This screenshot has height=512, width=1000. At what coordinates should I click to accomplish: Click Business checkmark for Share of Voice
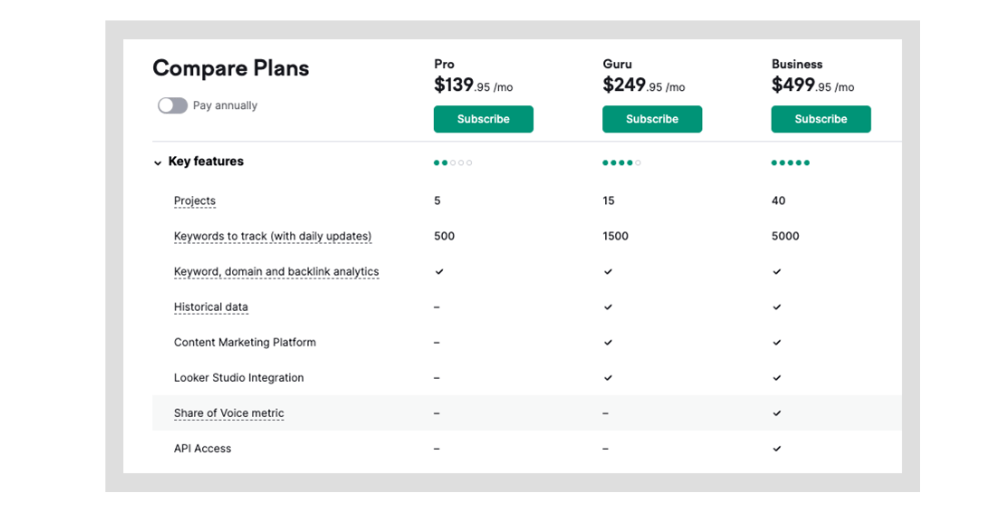coord(777,413)
